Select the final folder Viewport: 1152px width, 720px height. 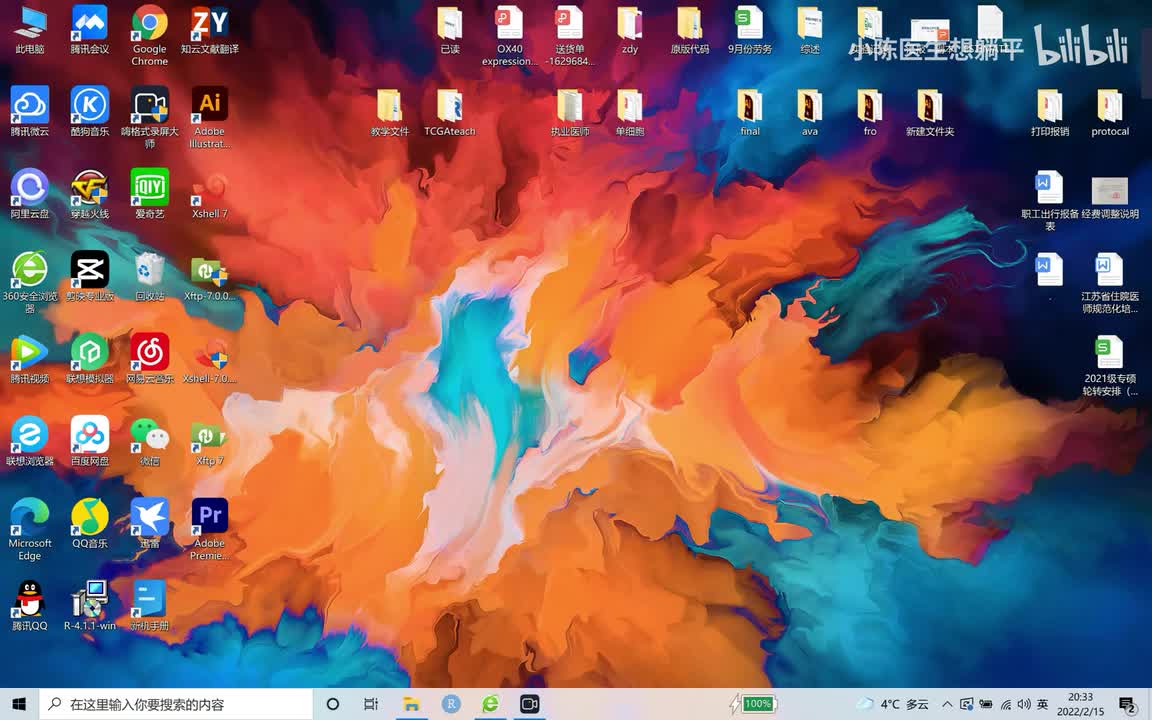coord(750,112)
